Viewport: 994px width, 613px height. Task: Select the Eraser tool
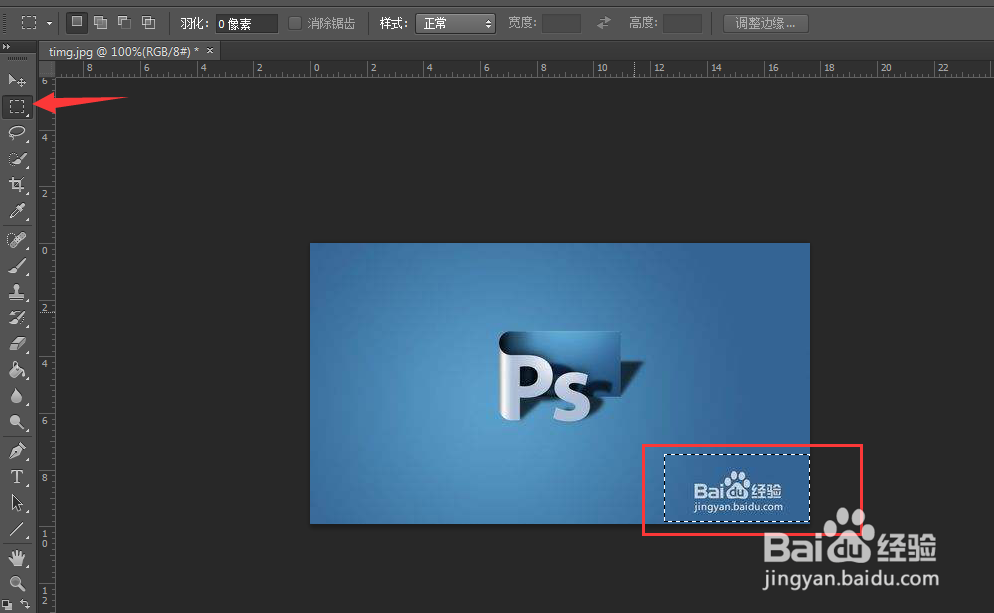pos(17,344)
